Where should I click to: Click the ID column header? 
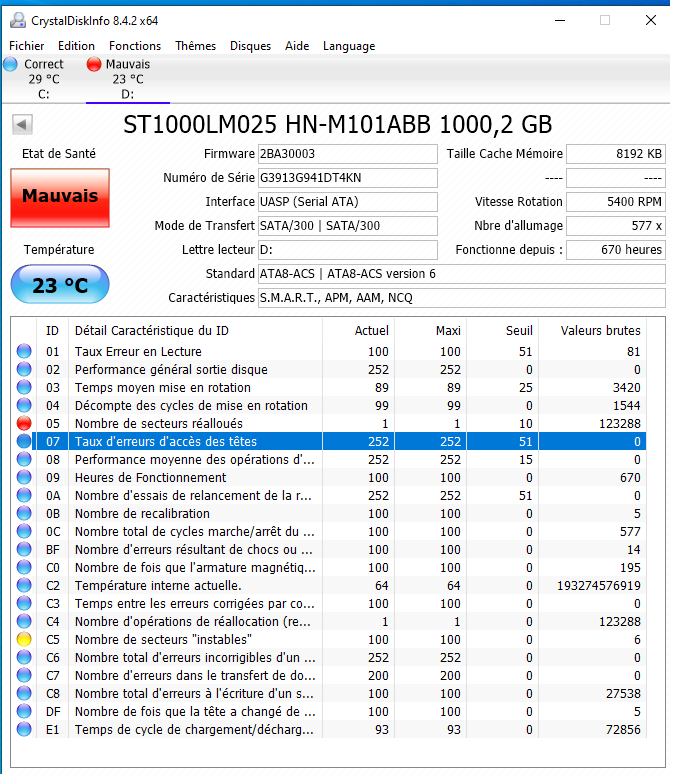pos(52,331)
